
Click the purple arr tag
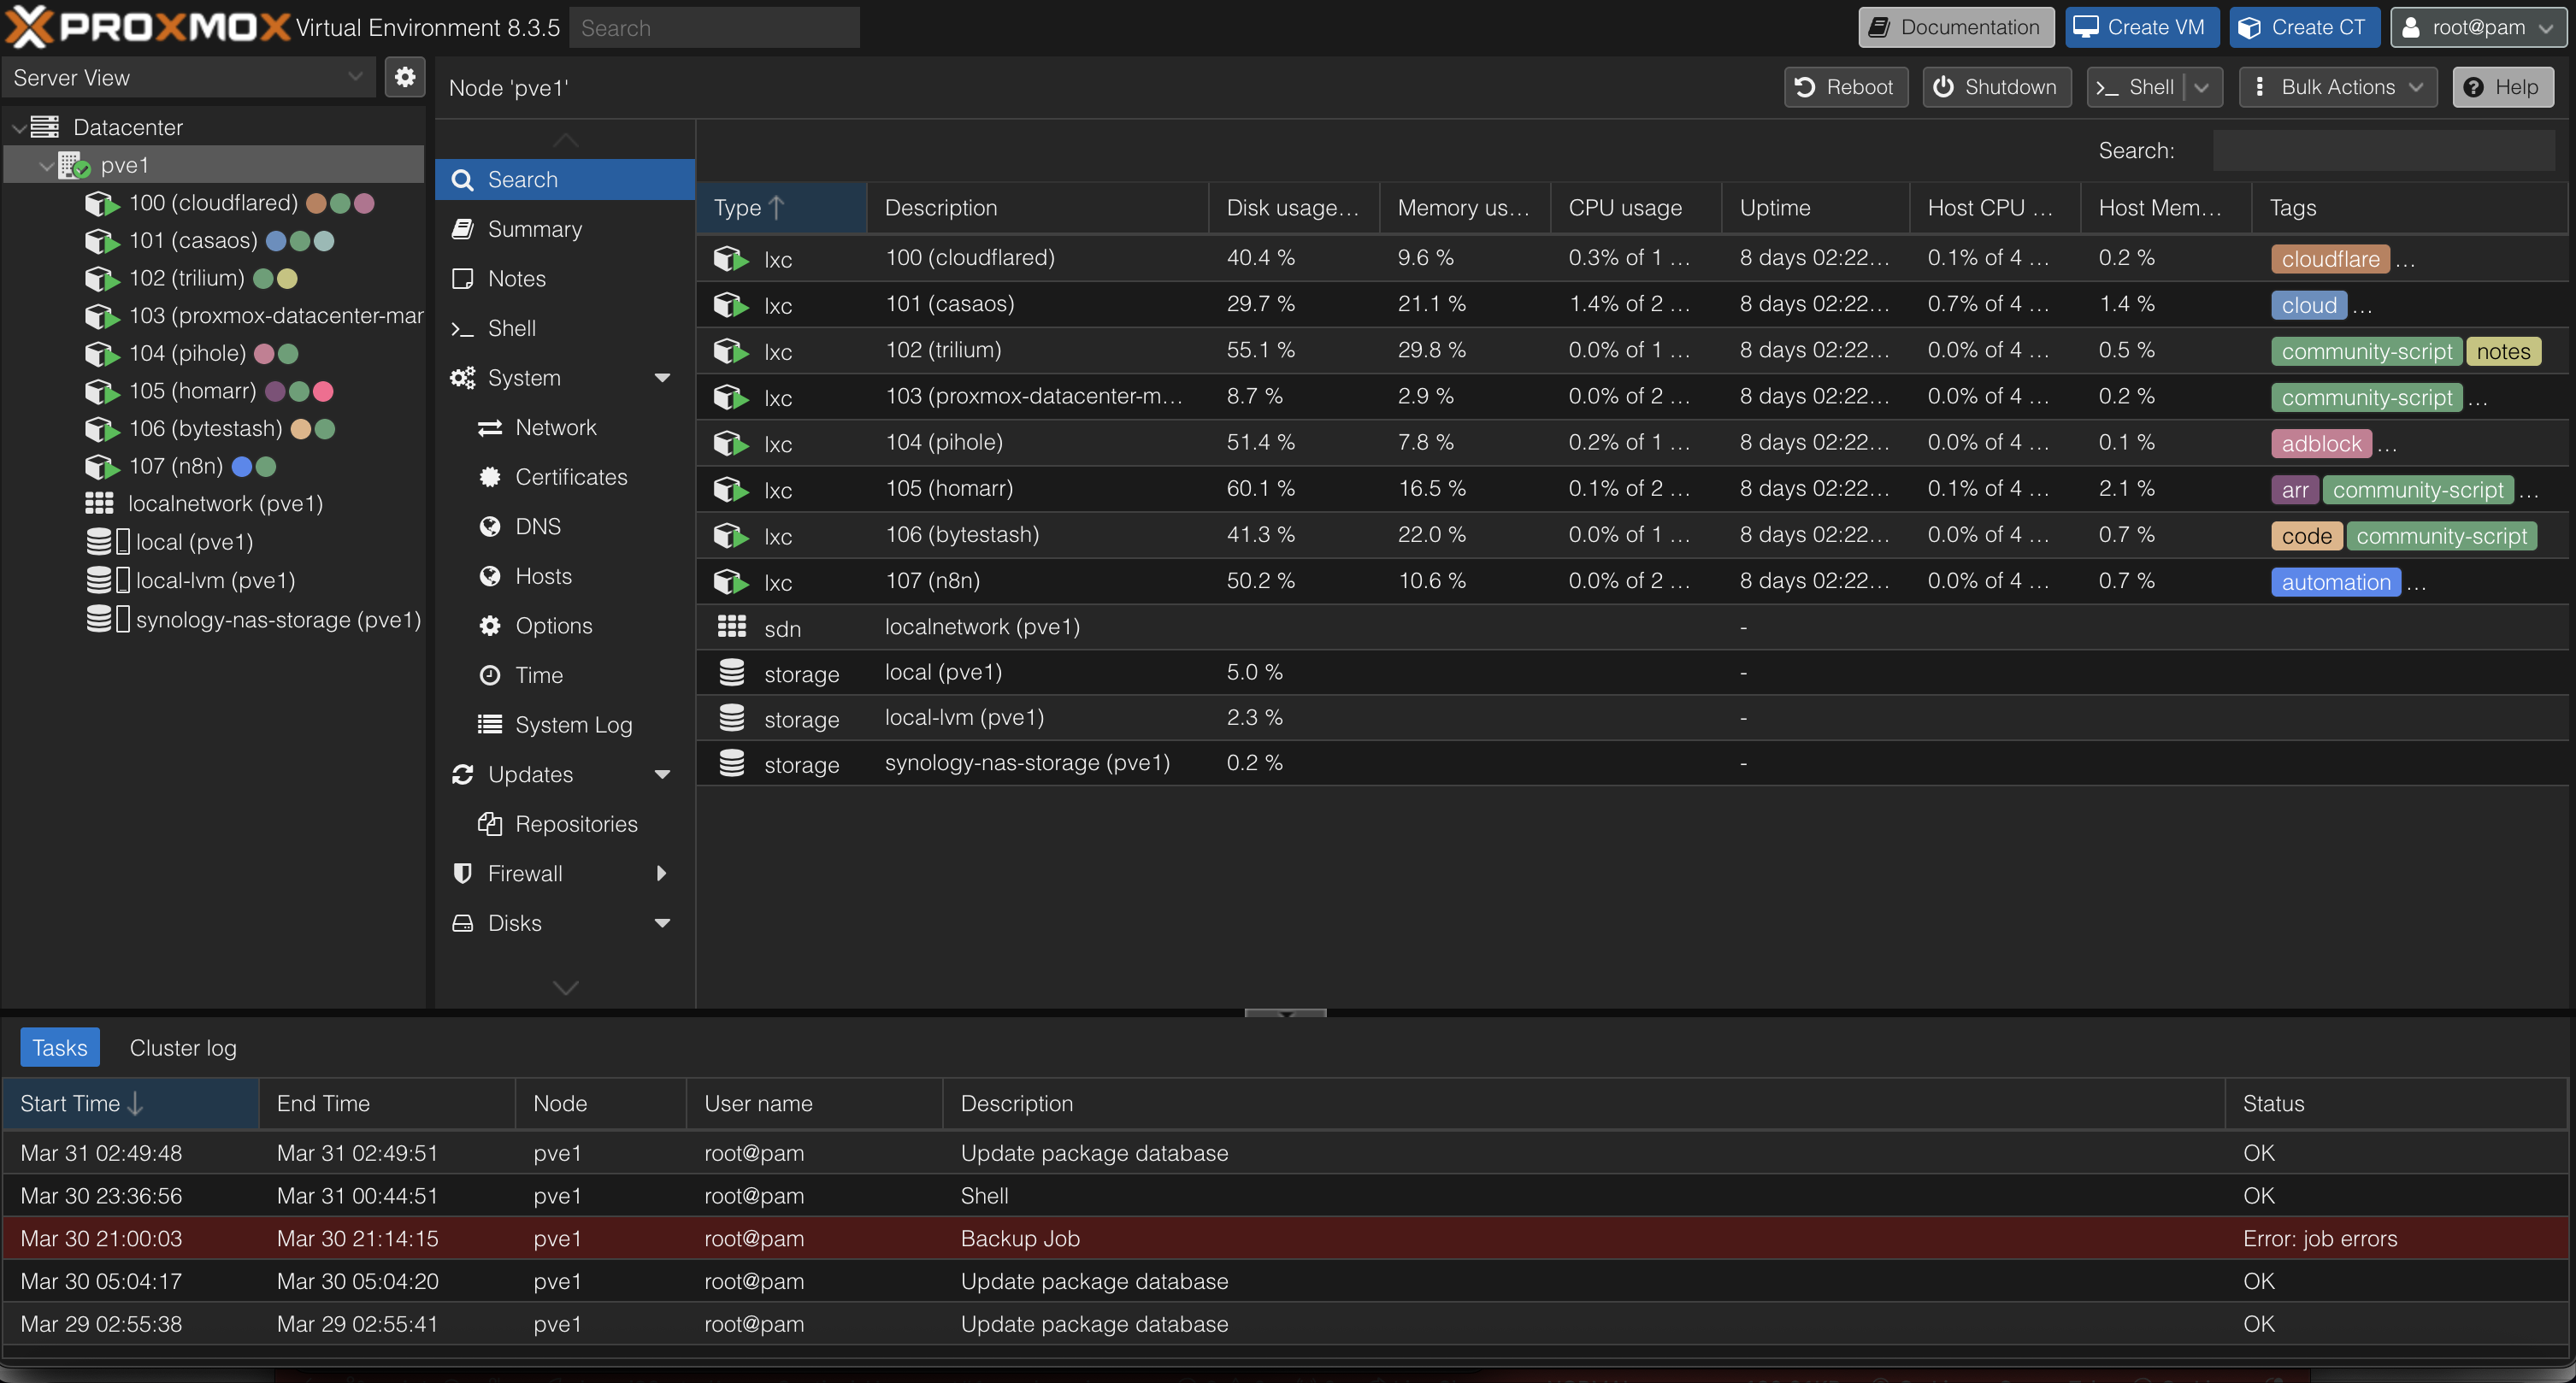(2295, 490)
